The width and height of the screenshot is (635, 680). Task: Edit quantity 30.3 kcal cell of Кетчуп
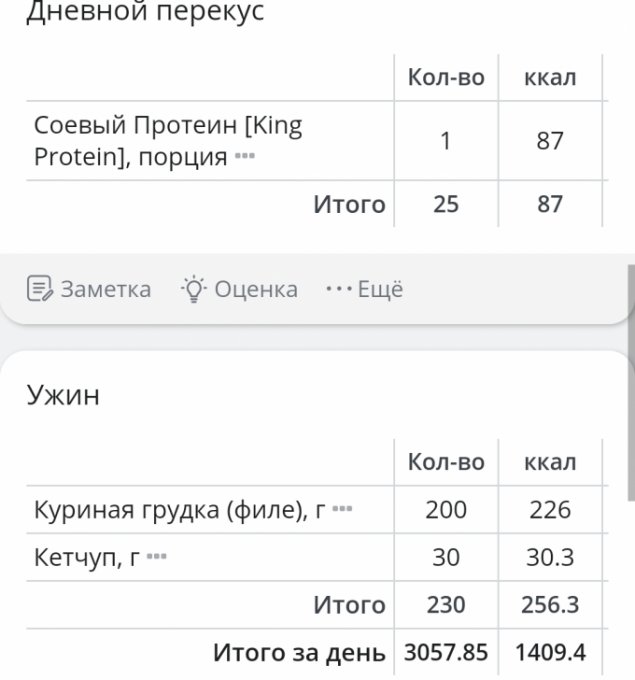pyautogui.click(x=550, y=557)
